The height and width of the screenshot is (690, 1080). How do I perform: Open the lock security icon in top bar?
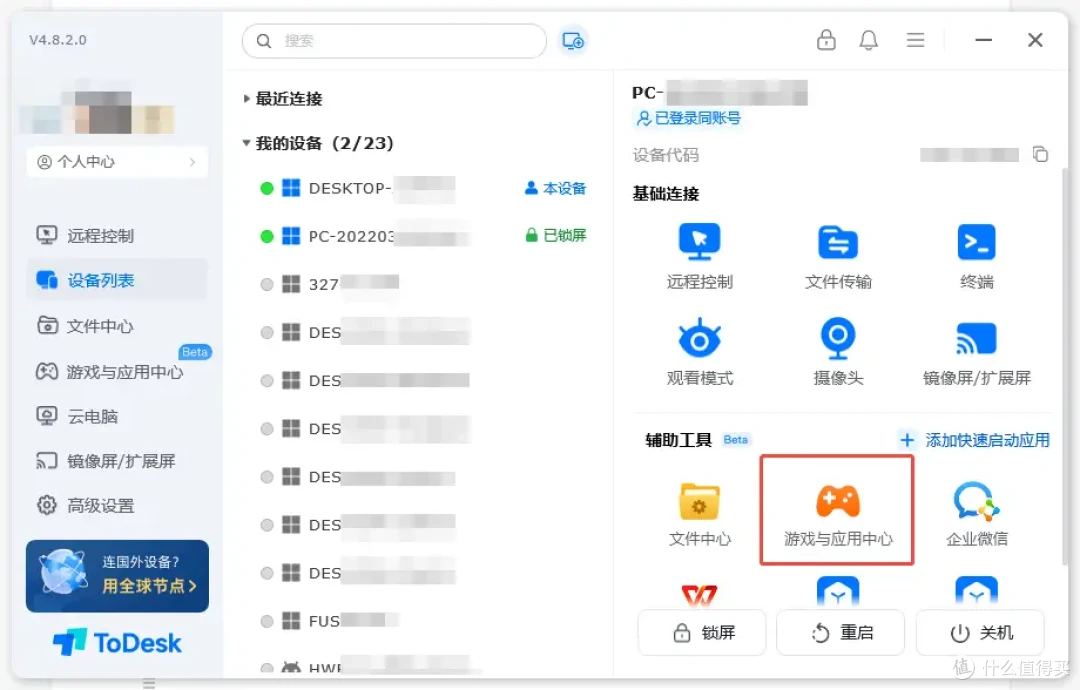pos(826,40)
